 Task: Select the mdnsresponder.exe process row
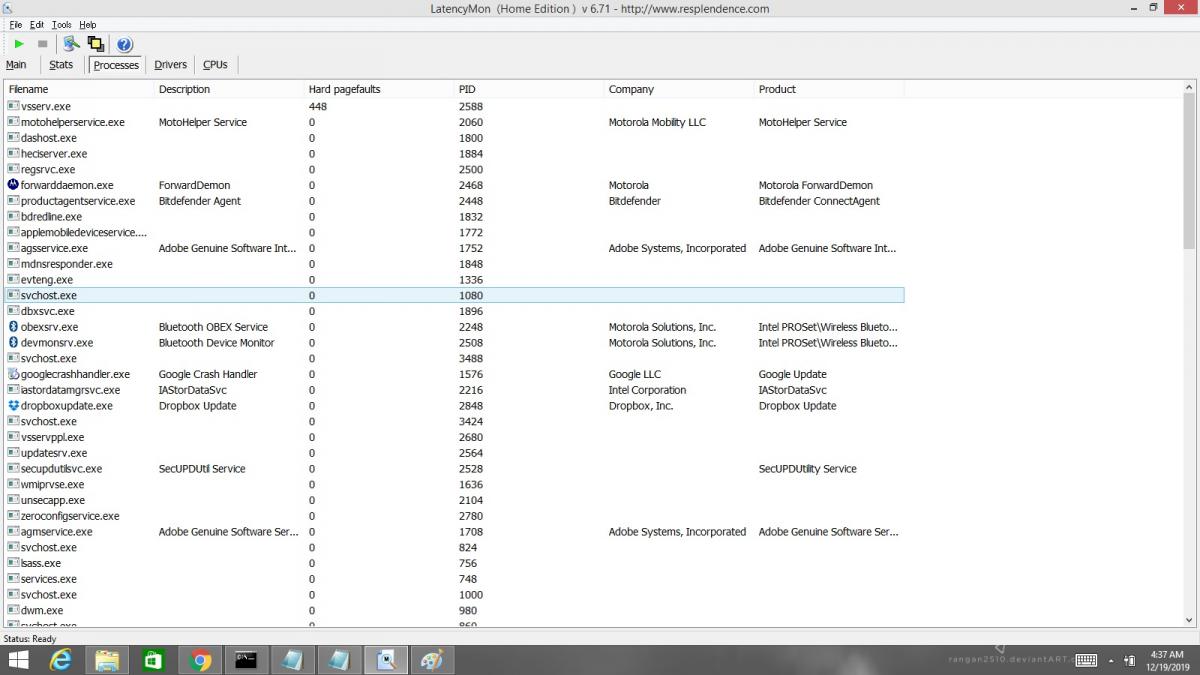point(454,264)
